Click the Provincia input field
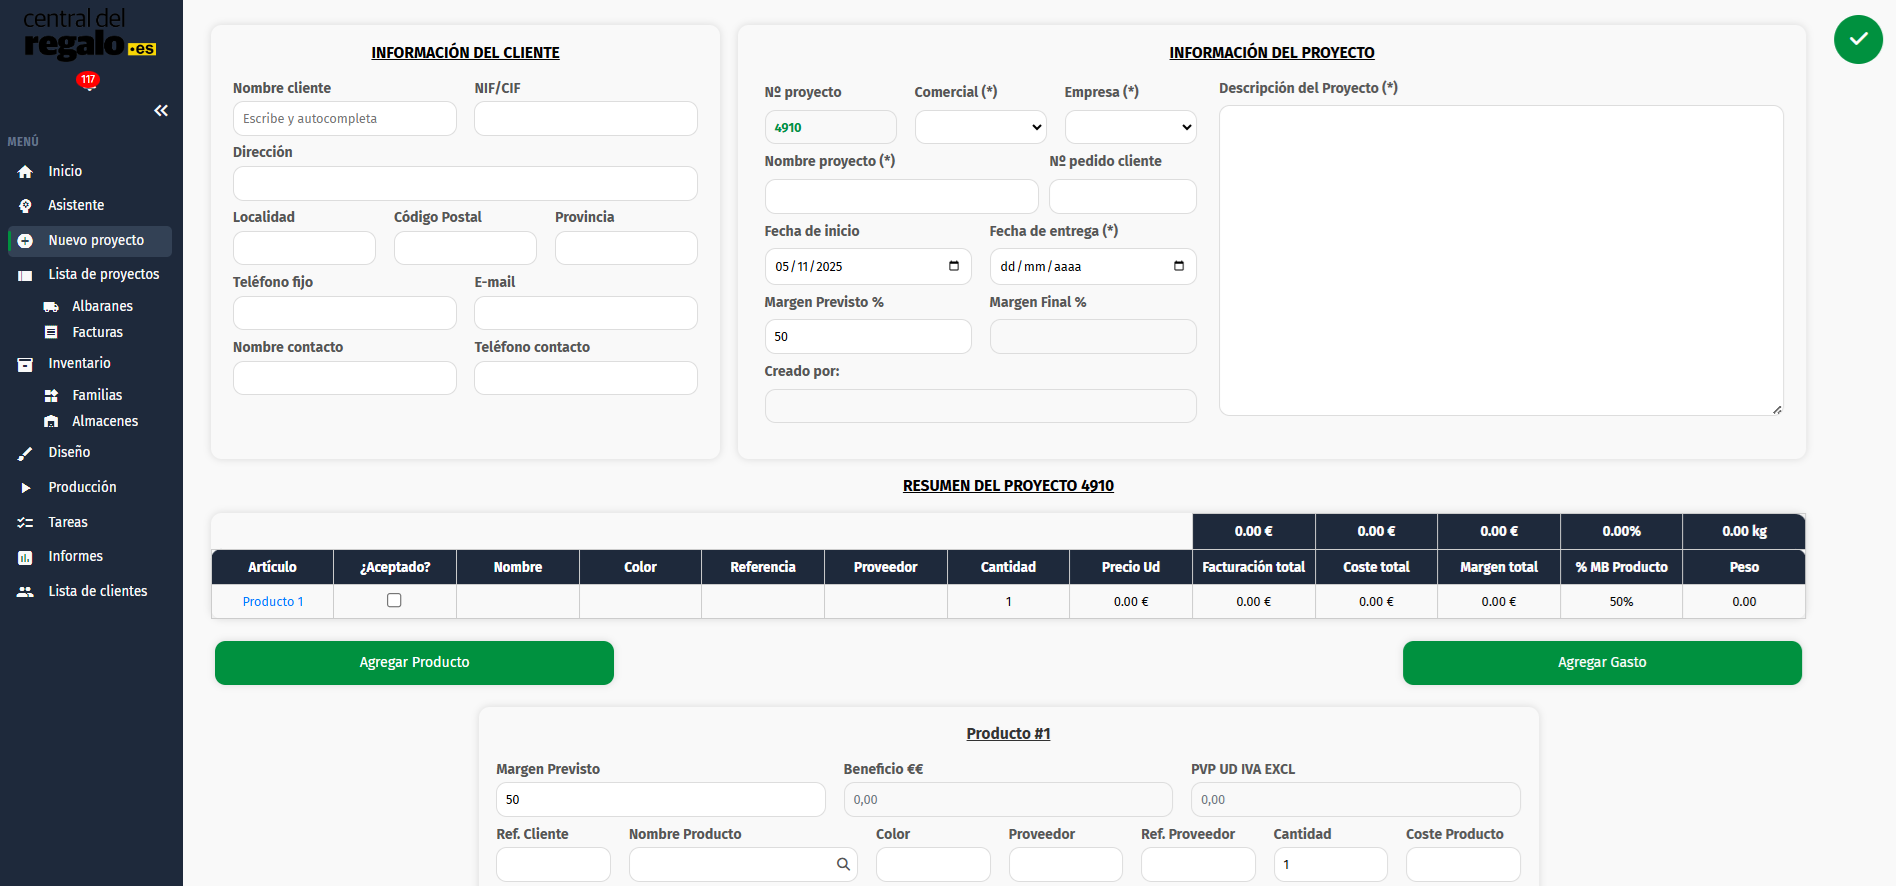The height and width of the screenshot is (886, 1896). (x=626, y=248)
